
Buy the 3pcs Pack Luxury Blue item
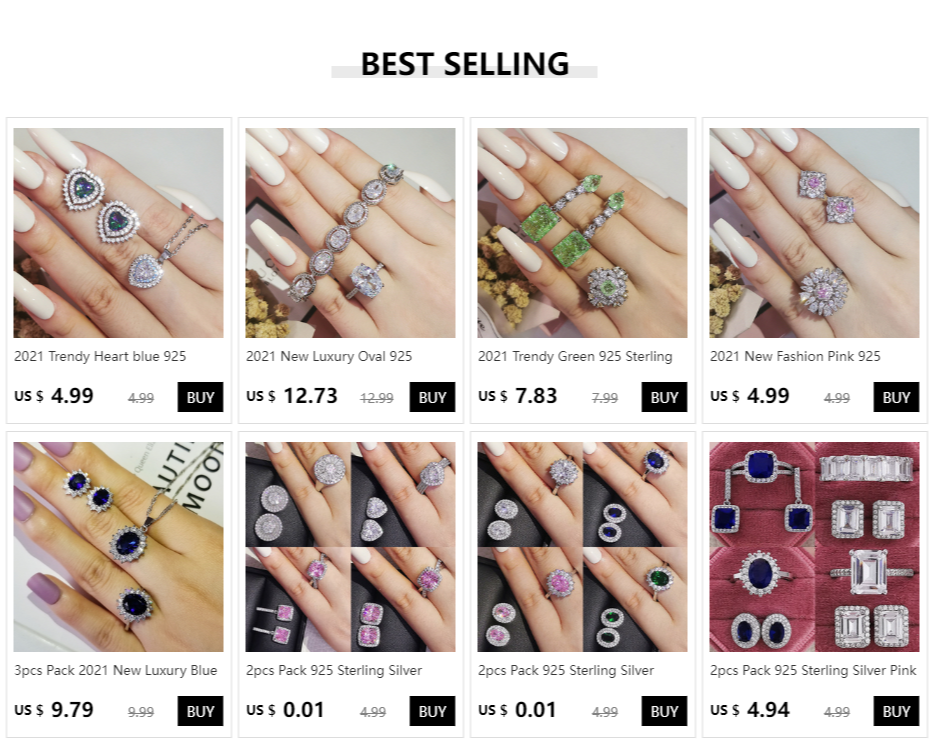pos(200,711)
